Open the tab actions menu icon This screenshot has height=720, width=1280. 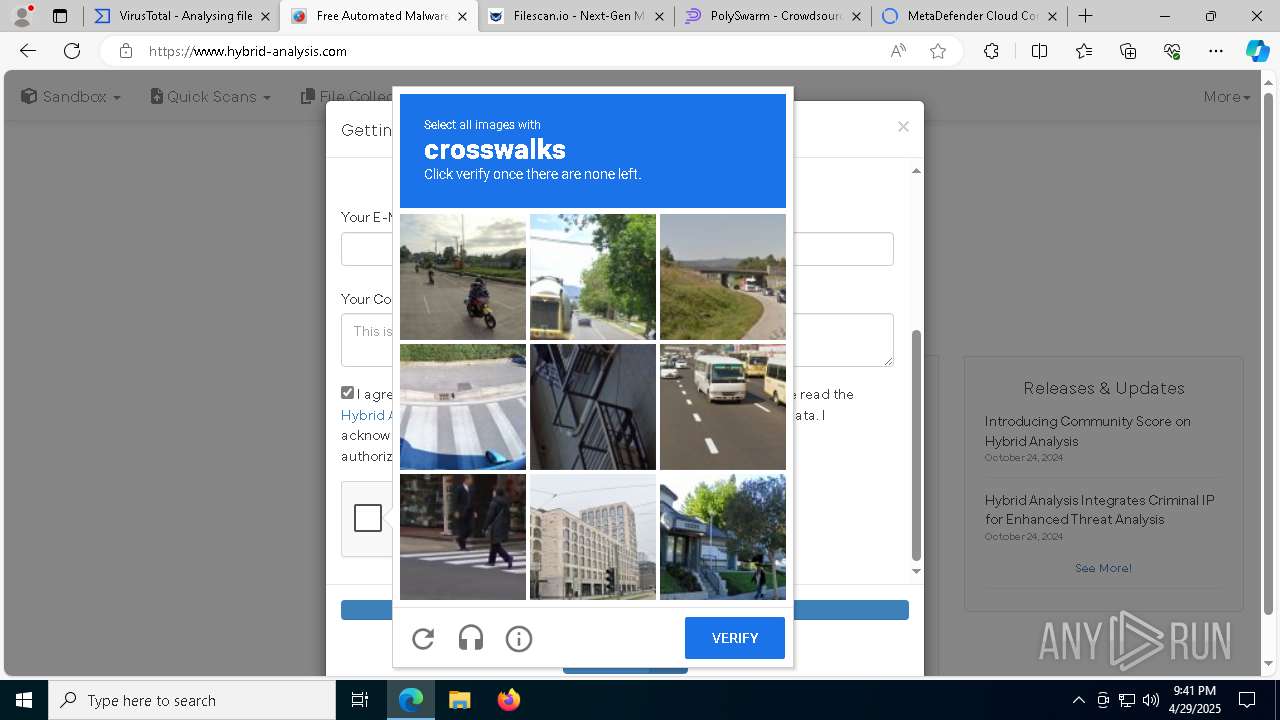pyautogui.click(x=60, y=16)
